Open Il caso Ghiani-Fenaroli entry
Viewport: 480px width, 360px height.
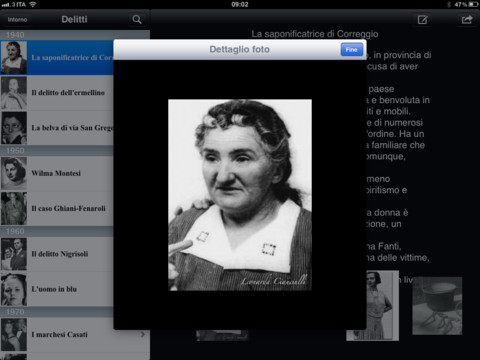pos(57,209)
